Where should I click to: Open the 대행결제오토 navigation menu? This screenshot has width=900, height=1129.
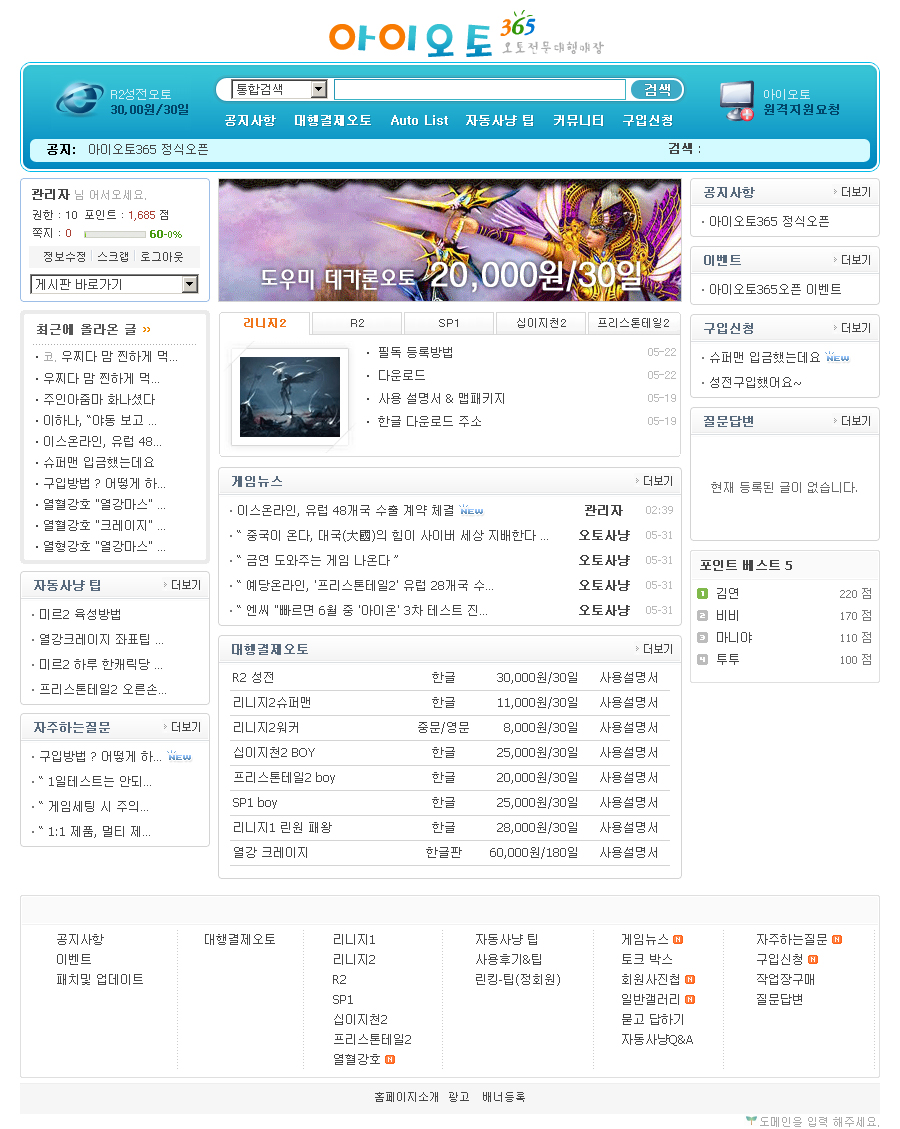pyautogui.click(x=333, y=120)
